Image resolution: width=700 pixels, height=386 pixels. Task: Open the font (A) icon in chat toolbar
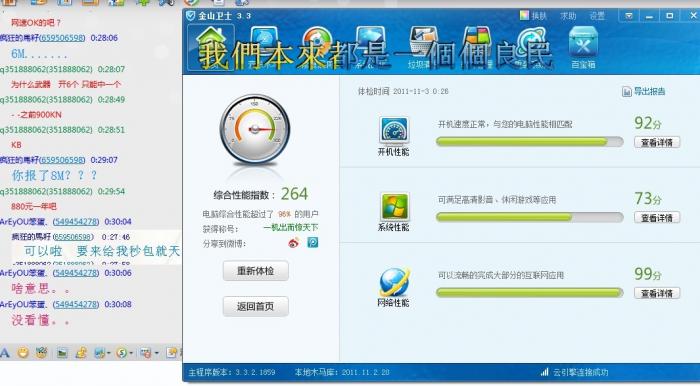(x=5, y=353)
